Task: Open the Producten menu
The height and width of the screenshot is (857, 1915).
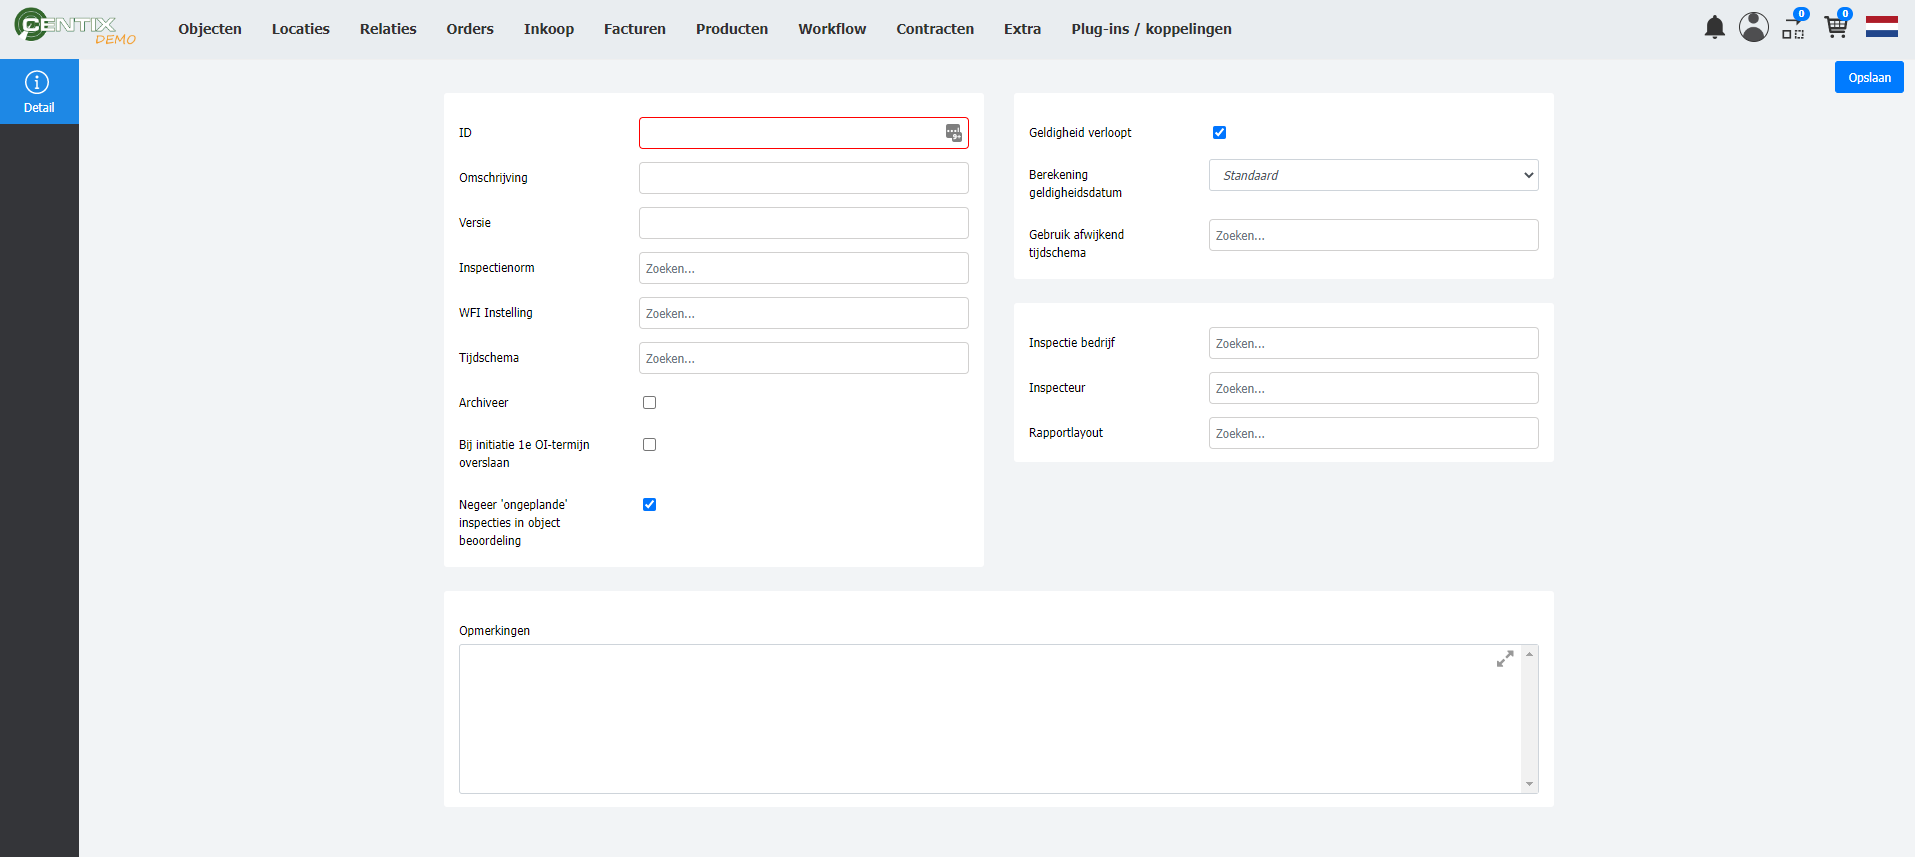Action: (x=732, y=29)
